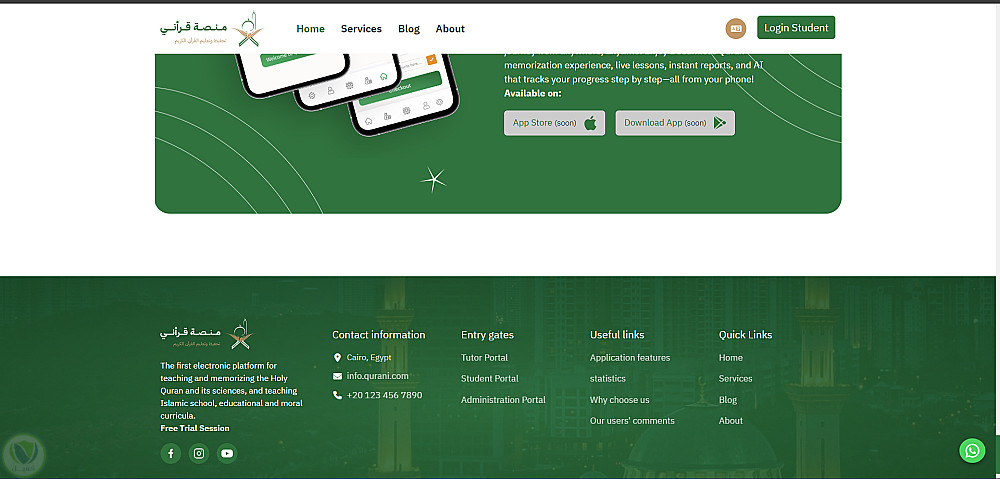Click the Login Student button

click(x=796, y=27)
